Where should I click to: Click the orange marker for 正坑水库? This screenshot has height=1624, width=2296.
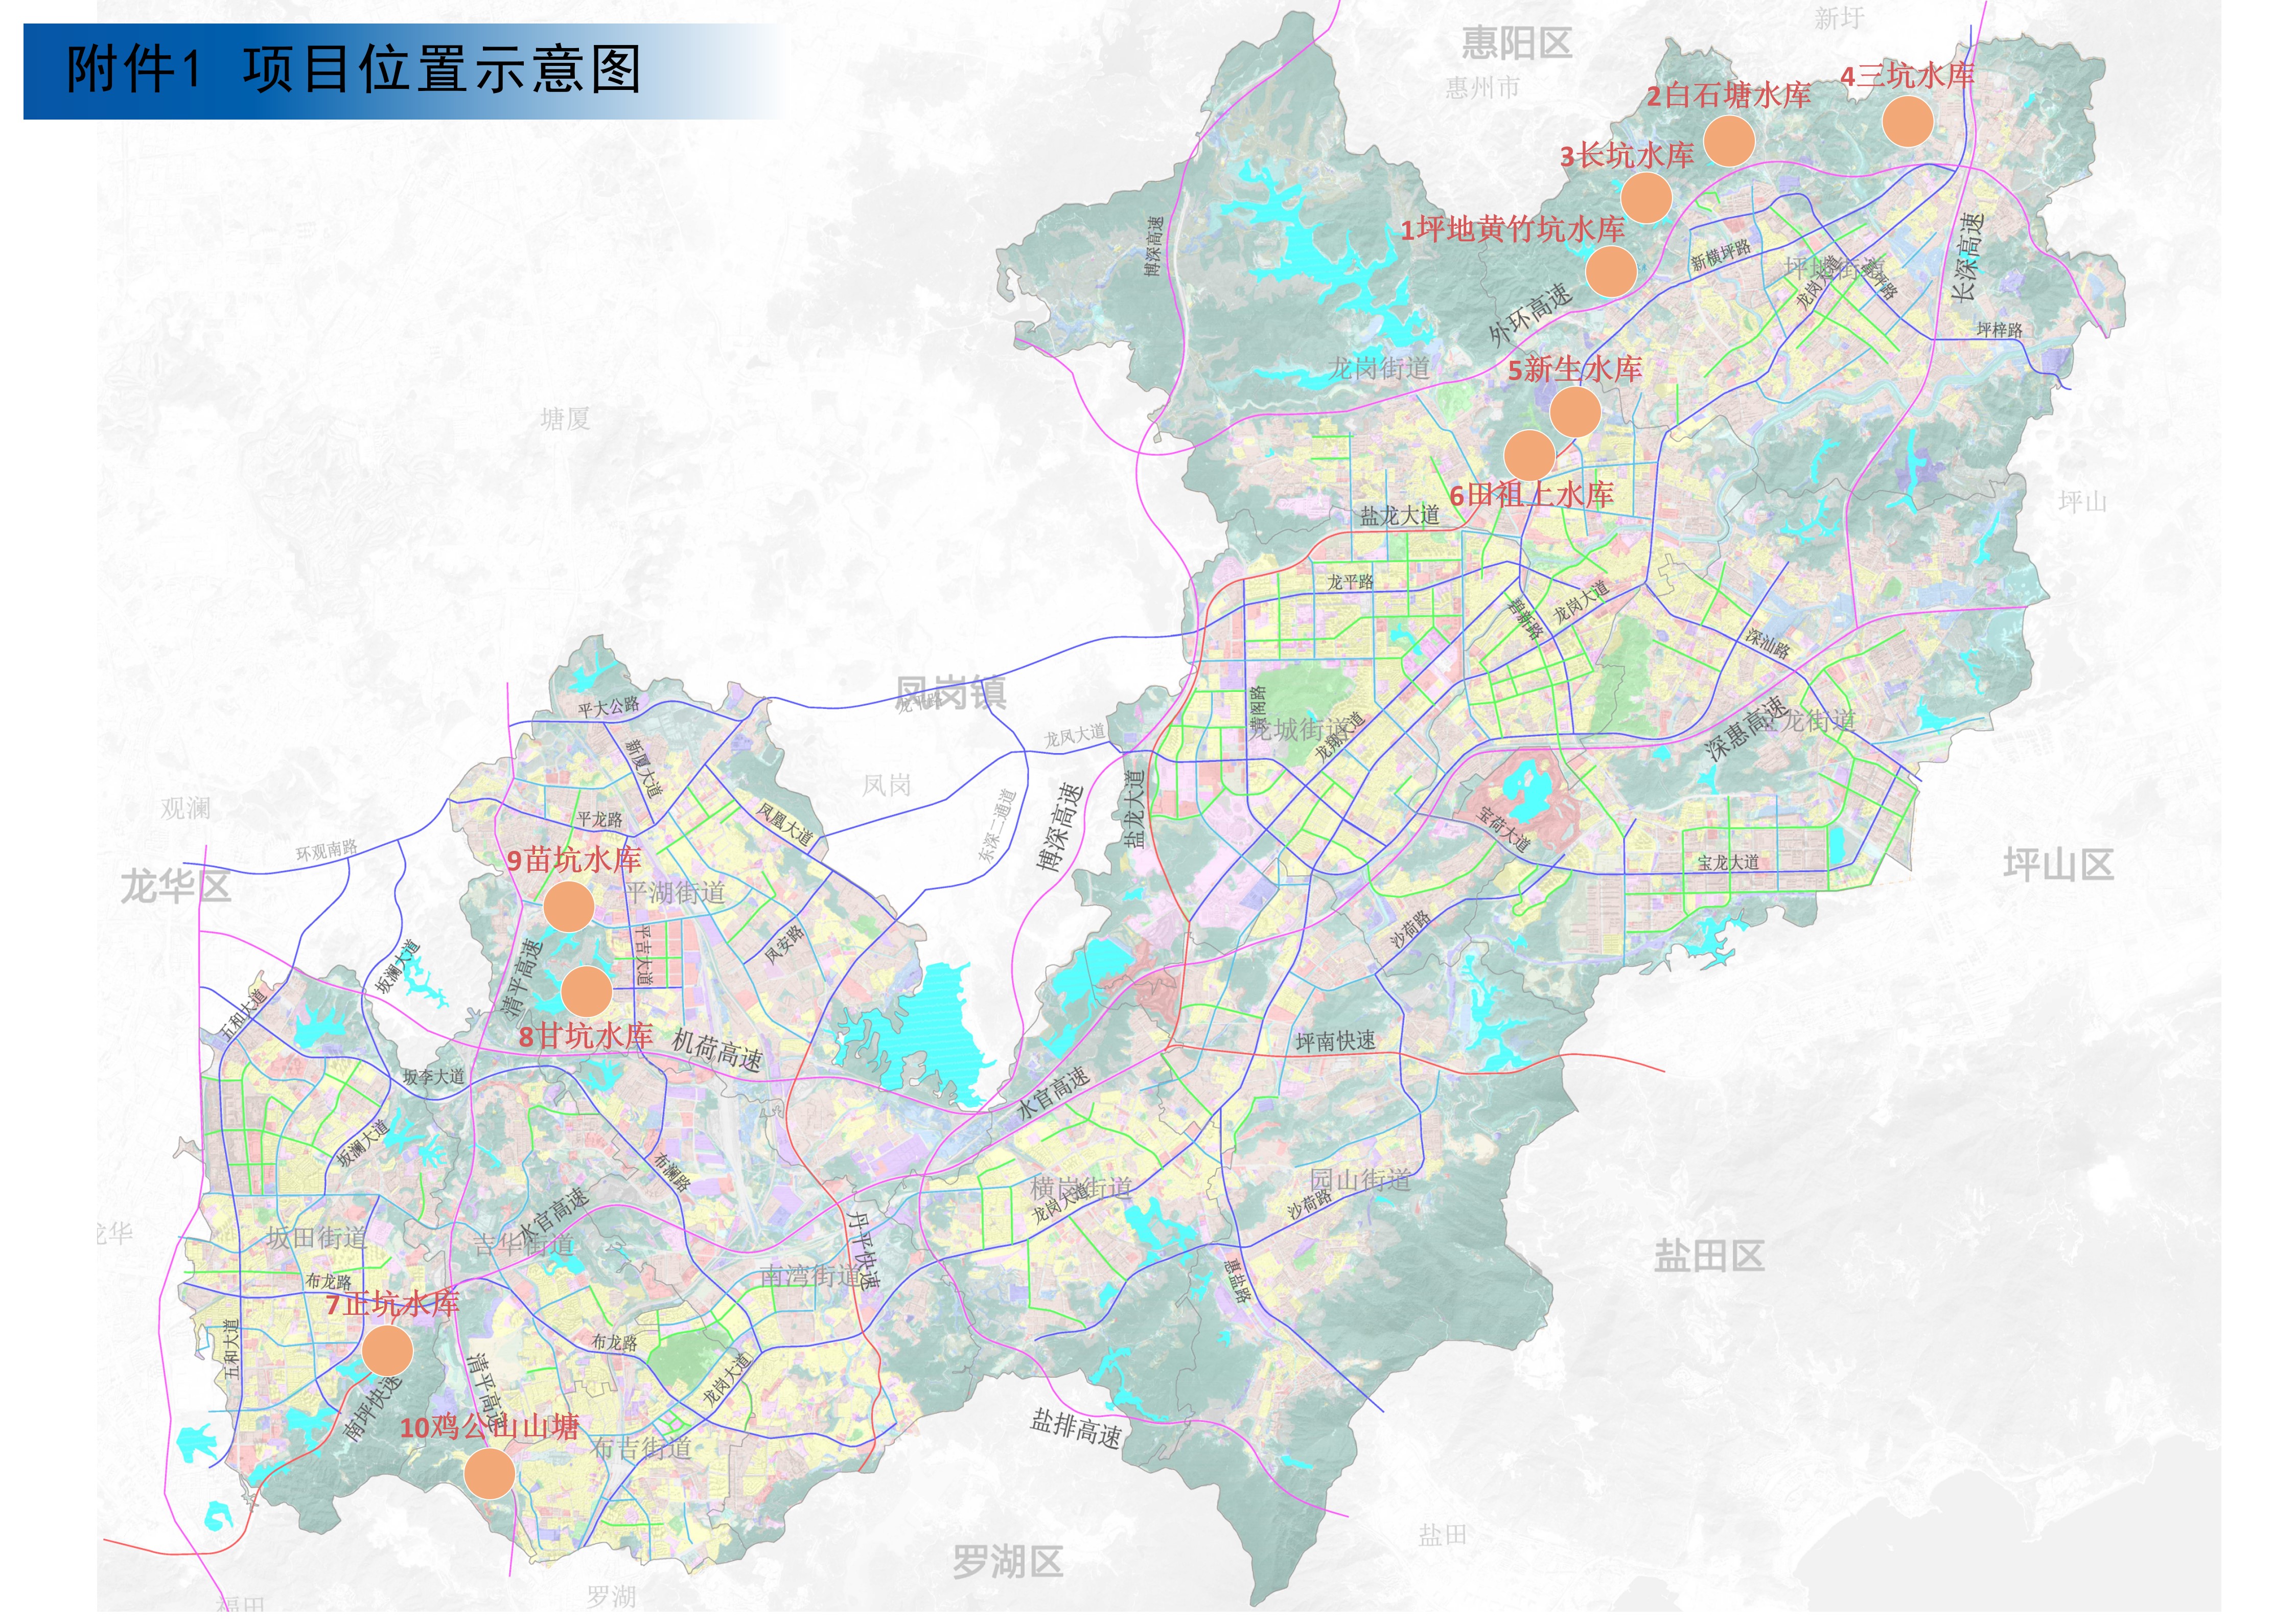(387, 1351)
